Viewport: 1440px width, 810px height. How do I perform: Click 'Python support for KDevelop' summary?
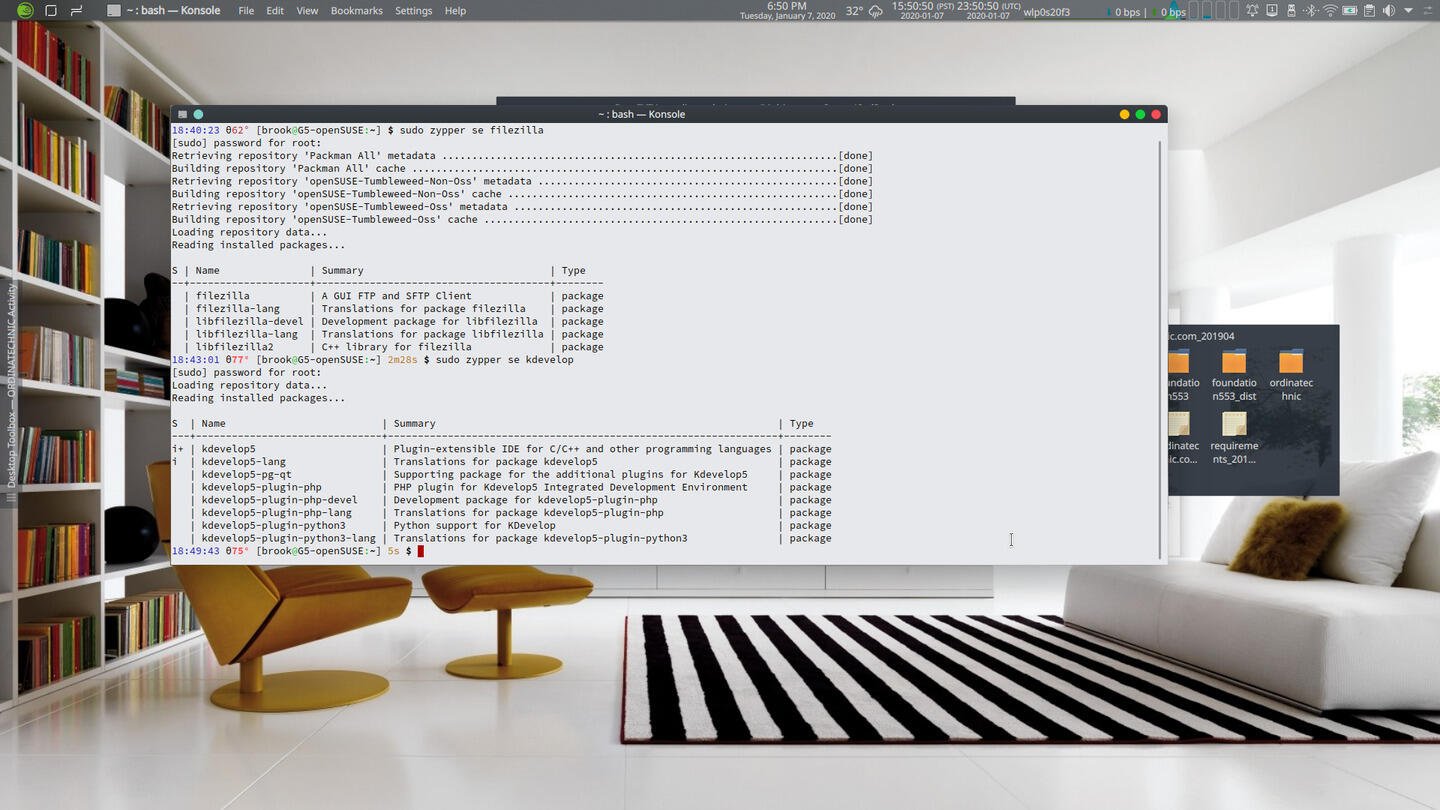click(475, 526)
